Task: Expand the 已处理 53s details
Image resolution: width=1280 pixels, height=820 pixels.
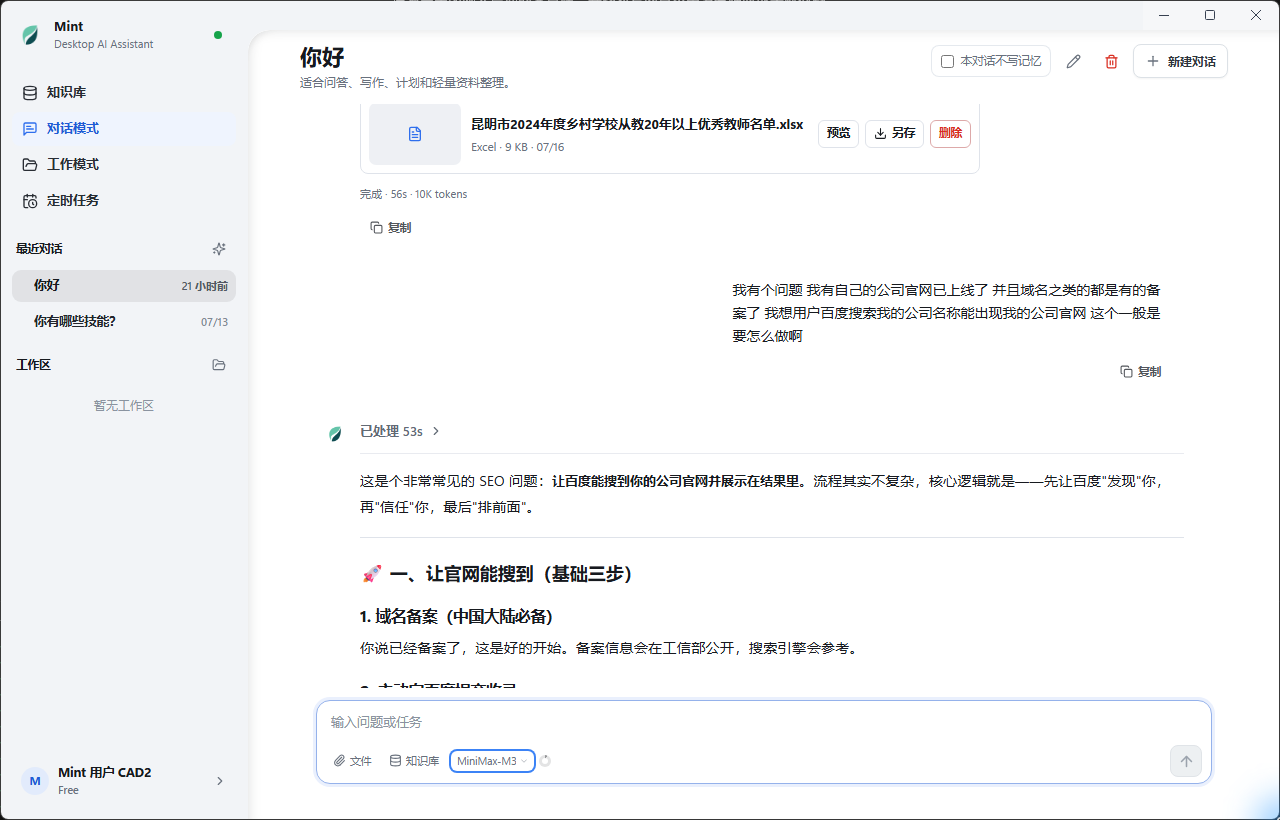Action: pos(400,432)
